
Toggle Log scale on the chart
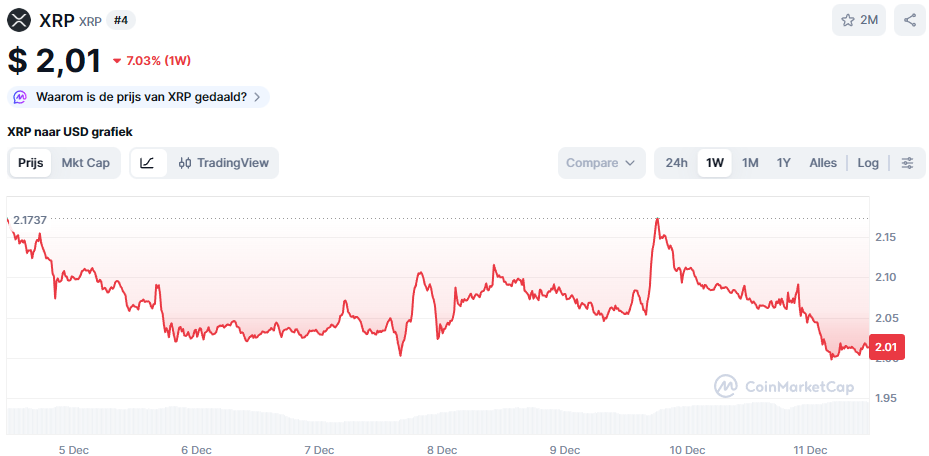coord(868,163)
